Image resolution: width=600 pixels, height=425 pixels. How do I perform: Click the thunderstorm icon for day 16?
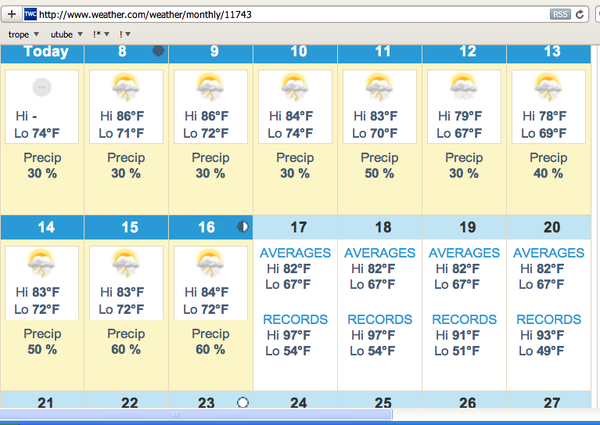[x=210, y=263]
